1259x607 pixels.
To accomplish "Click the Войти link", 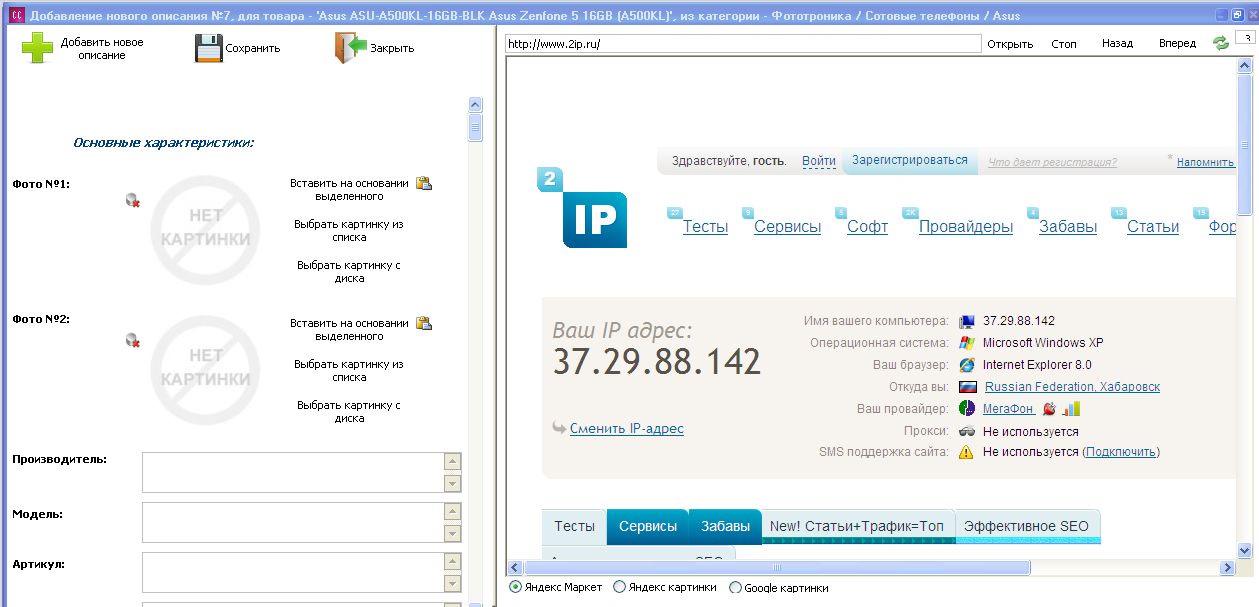I will [x=819, y=161].
